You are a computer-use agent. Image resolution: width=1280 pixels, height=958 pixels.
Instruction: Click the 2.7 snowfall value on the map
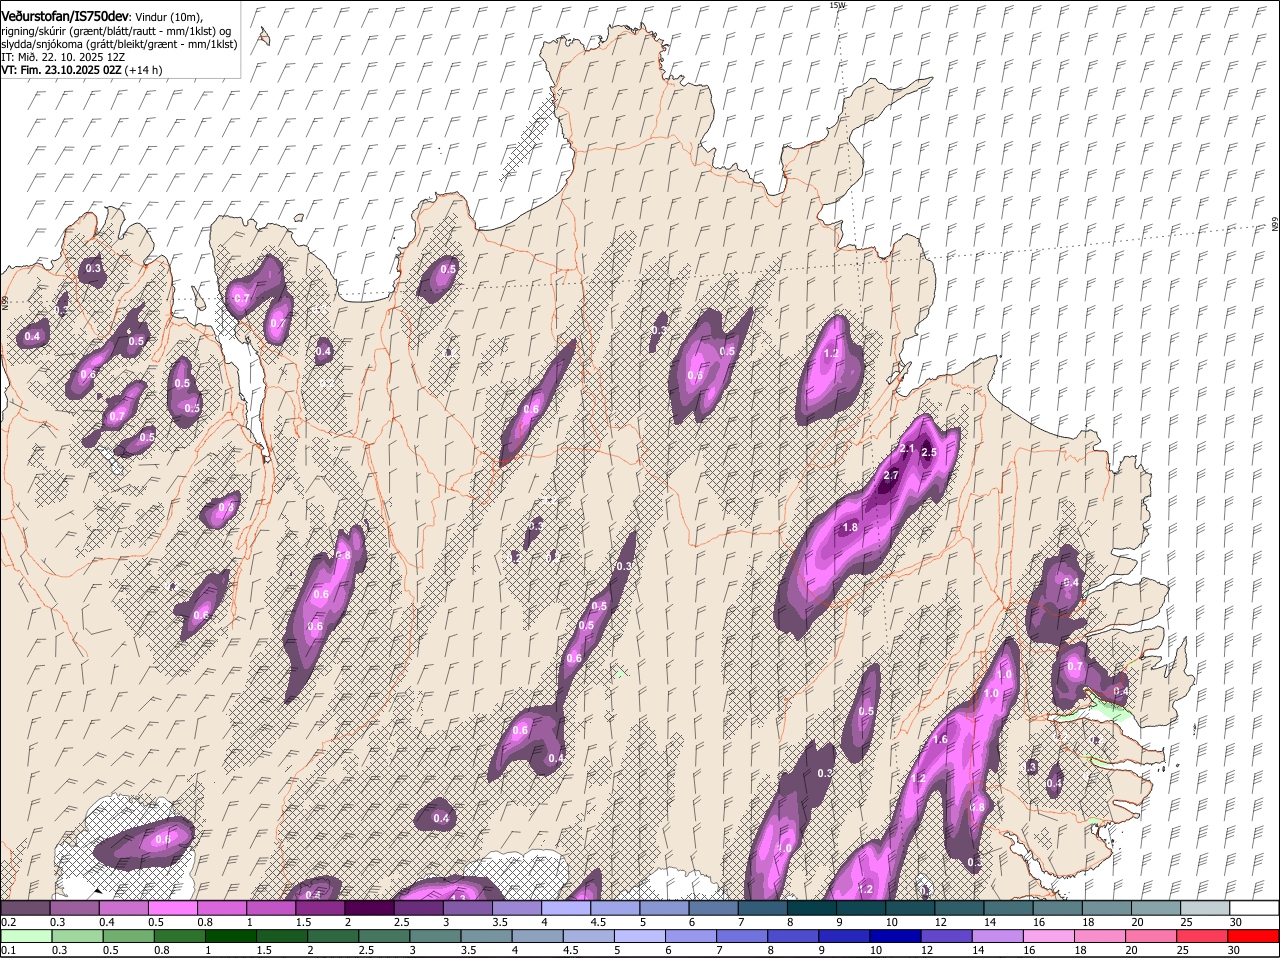click(x=892, y=475)
